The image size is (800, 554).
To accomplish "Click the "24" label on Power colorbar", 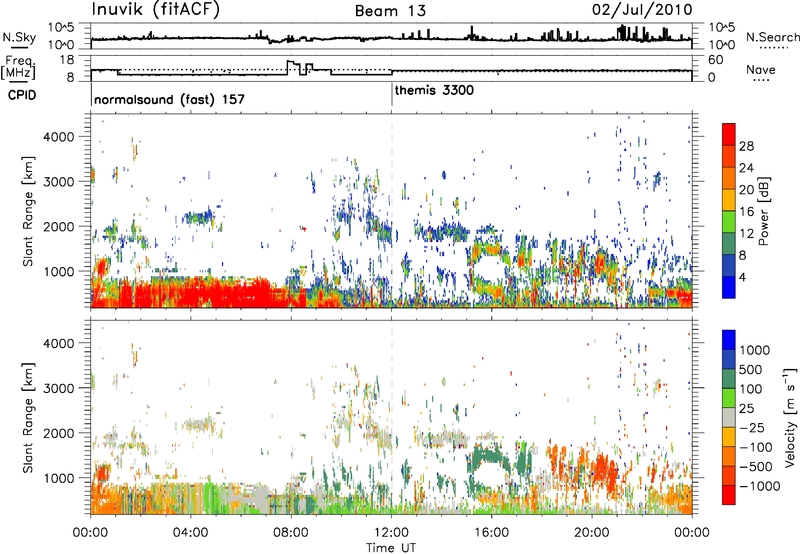I will tap(746, 168).
